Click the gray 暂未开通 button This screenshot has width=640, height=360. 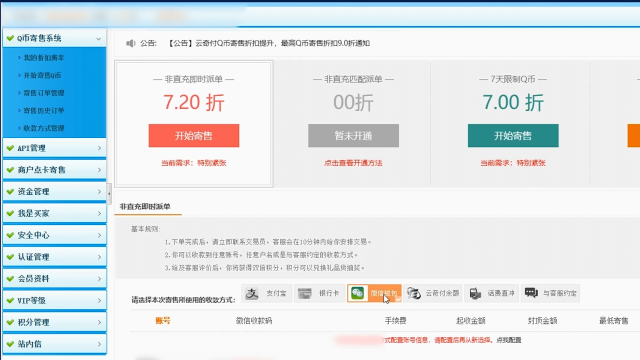353,136
